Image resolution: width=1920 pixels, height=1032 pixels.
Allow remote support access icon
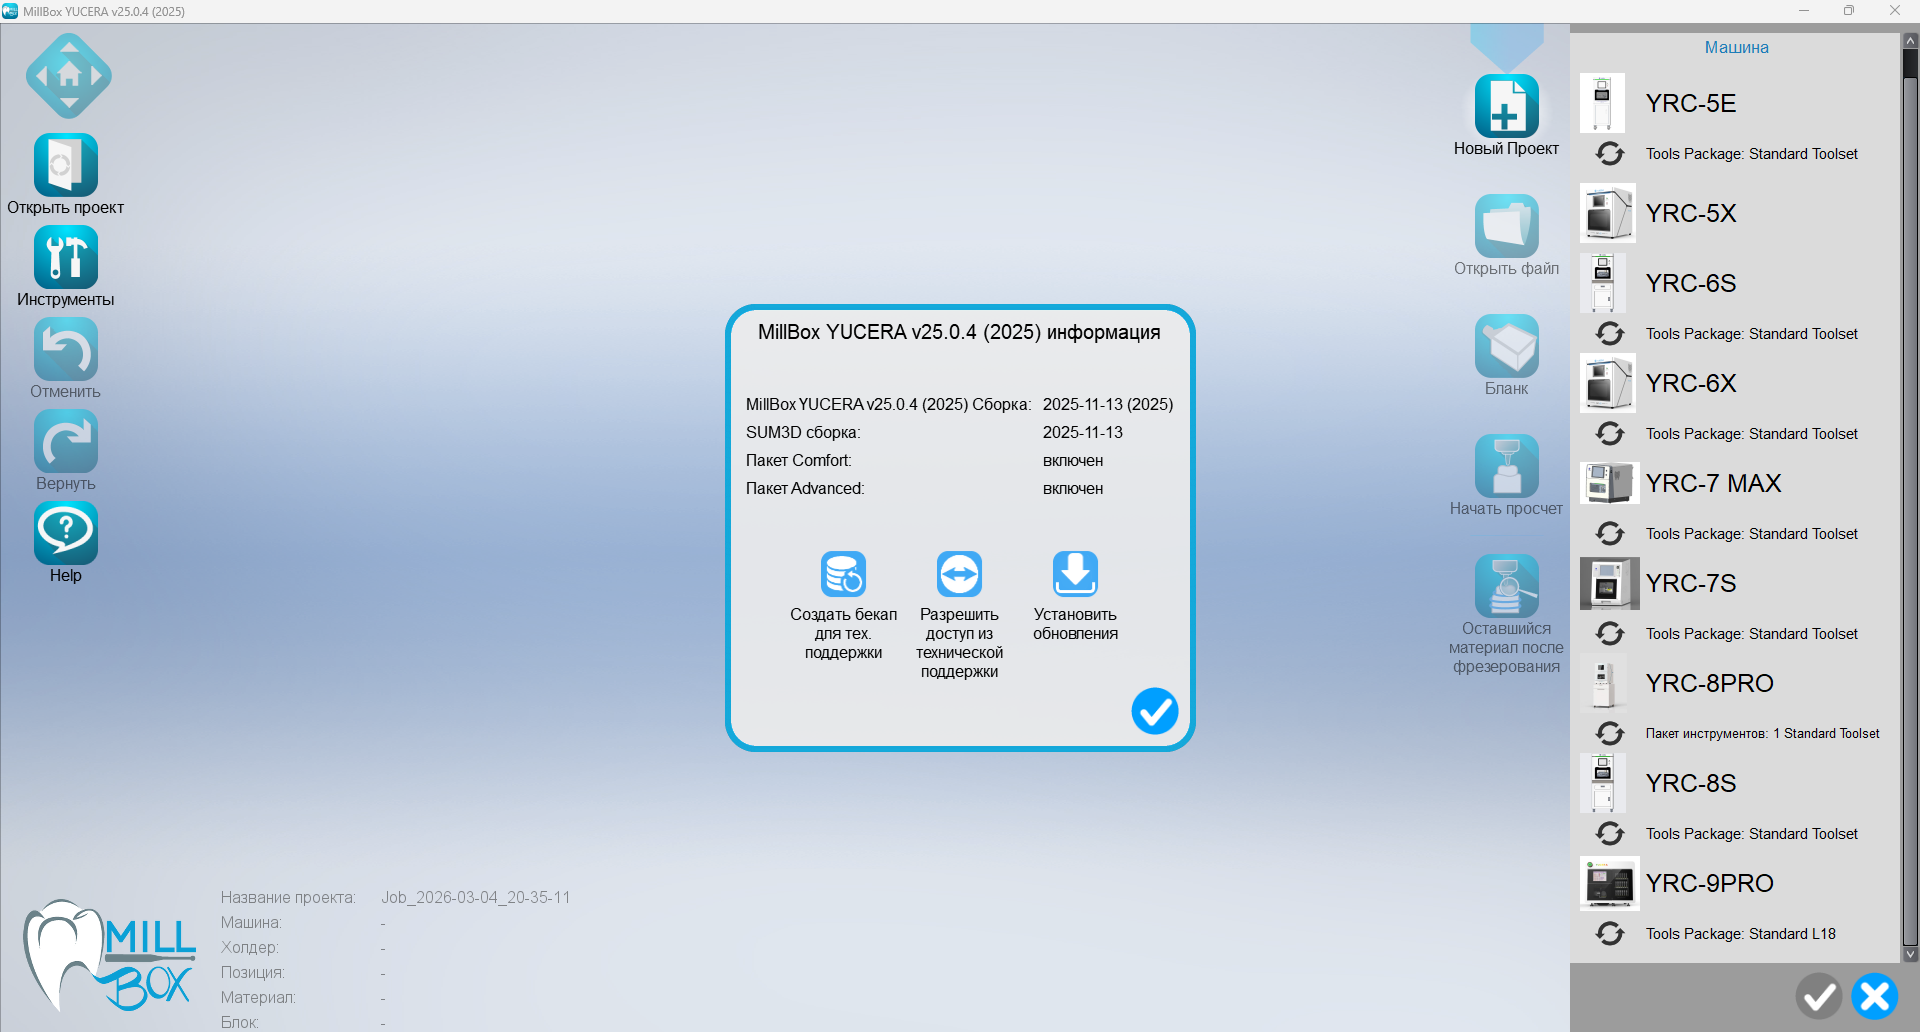tap(959, 575)
